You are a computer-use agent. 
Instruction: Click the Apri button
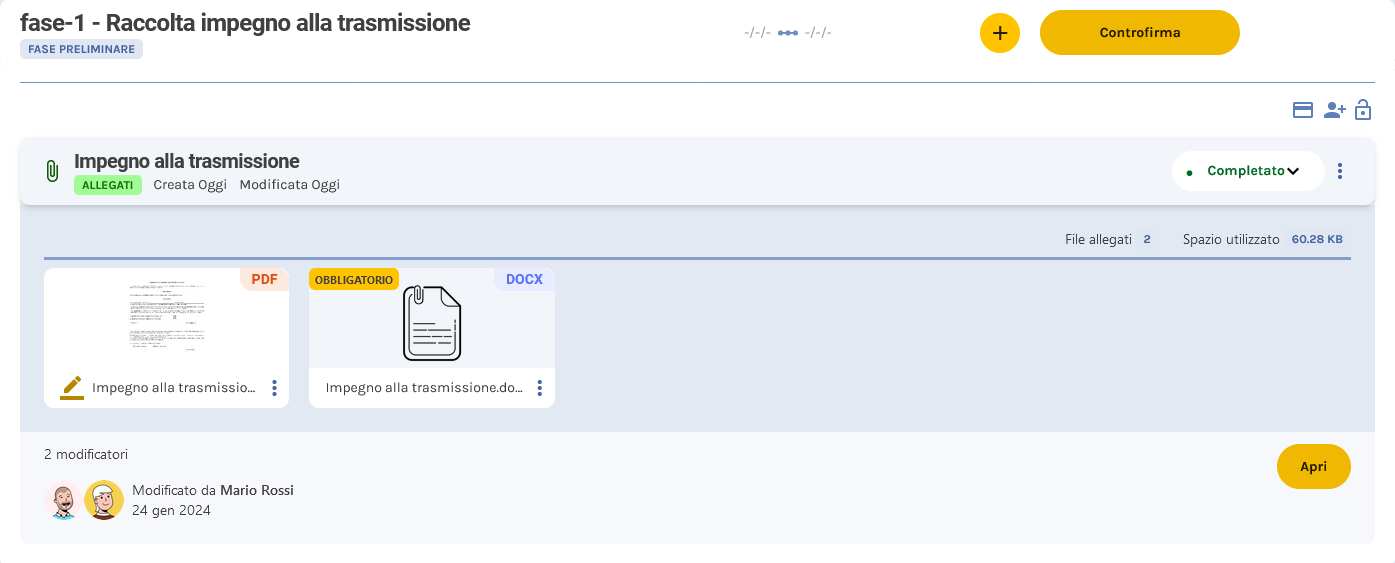click(x=1313, y=467)
